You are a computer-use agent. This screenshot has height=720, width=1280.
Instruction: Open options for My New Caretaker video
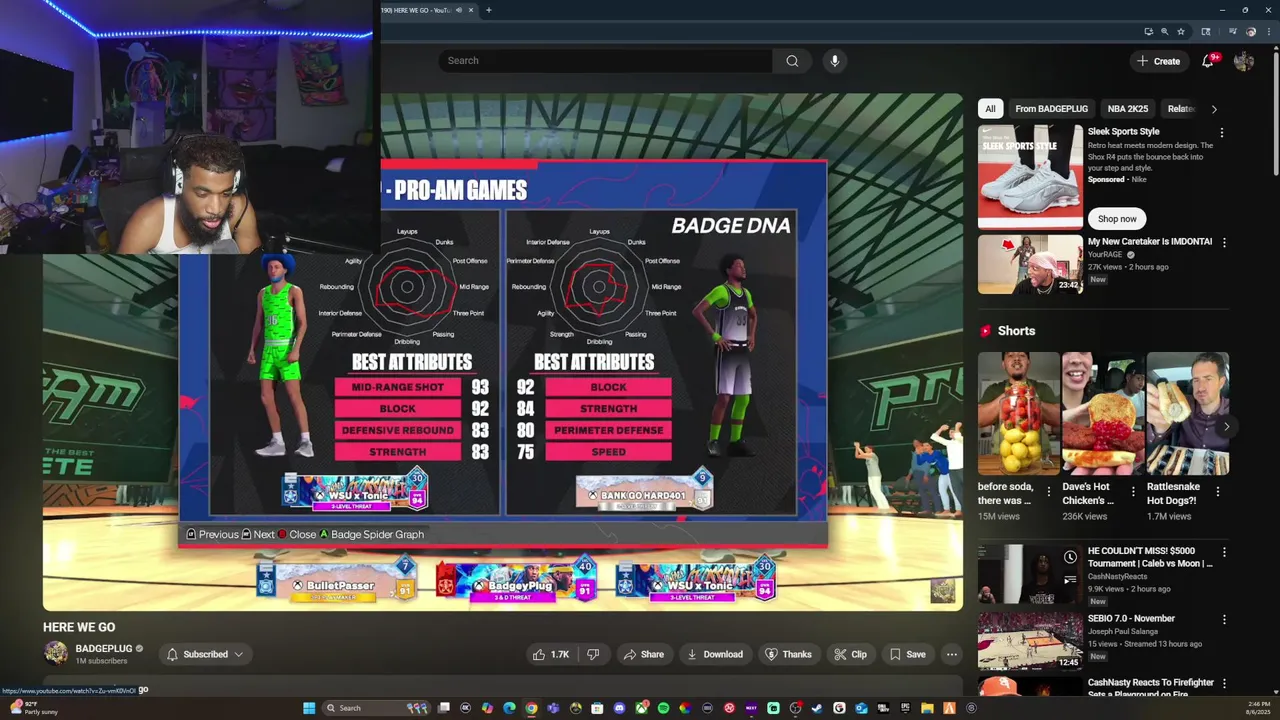[1224, 242]
